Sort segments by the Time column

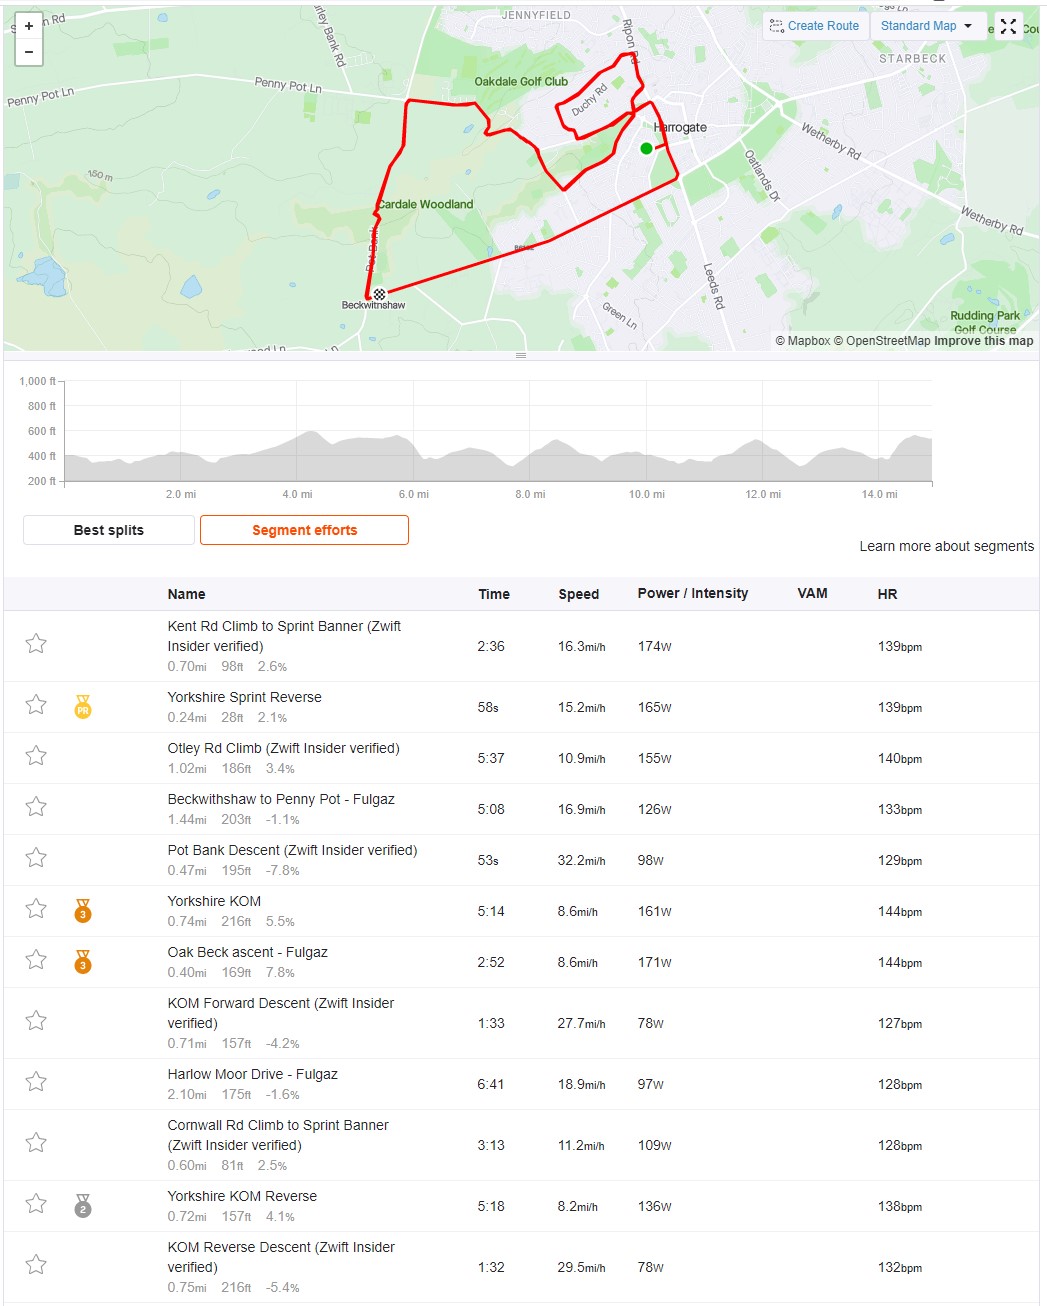(x=494, y=594)
